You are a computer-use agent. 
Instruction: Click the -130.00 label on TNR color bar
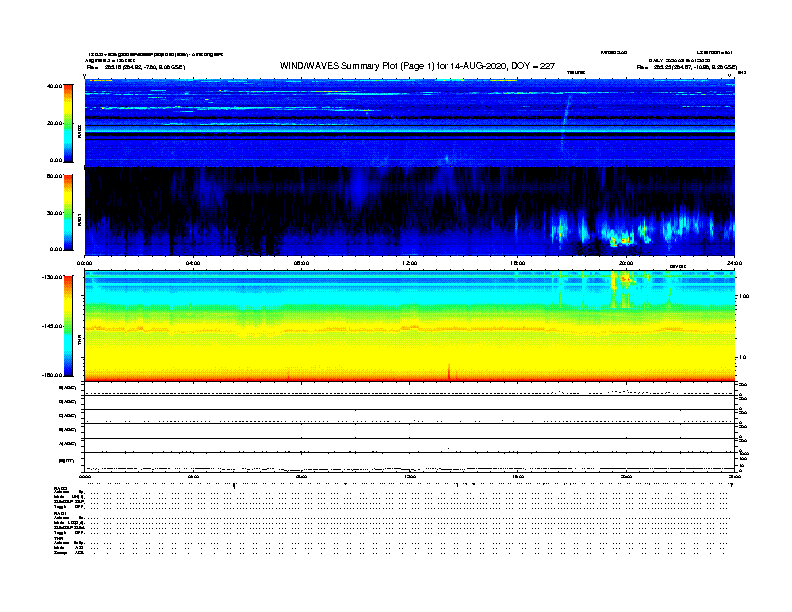pos(53,277)
